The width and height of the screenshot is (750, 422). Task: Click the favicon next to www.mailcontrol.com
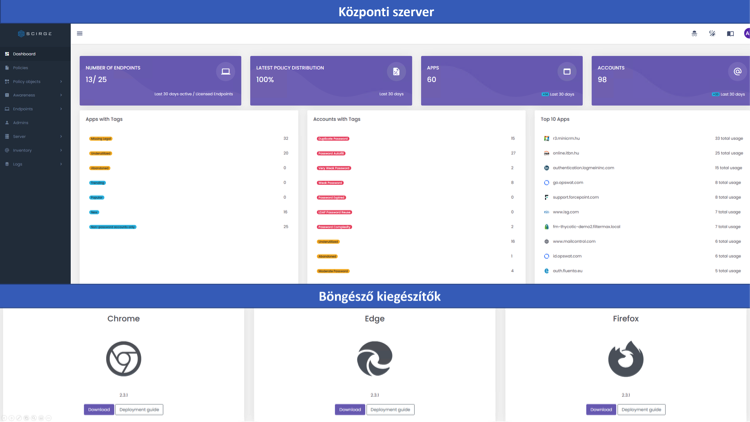pyautogui.click(x=547, y=242)
